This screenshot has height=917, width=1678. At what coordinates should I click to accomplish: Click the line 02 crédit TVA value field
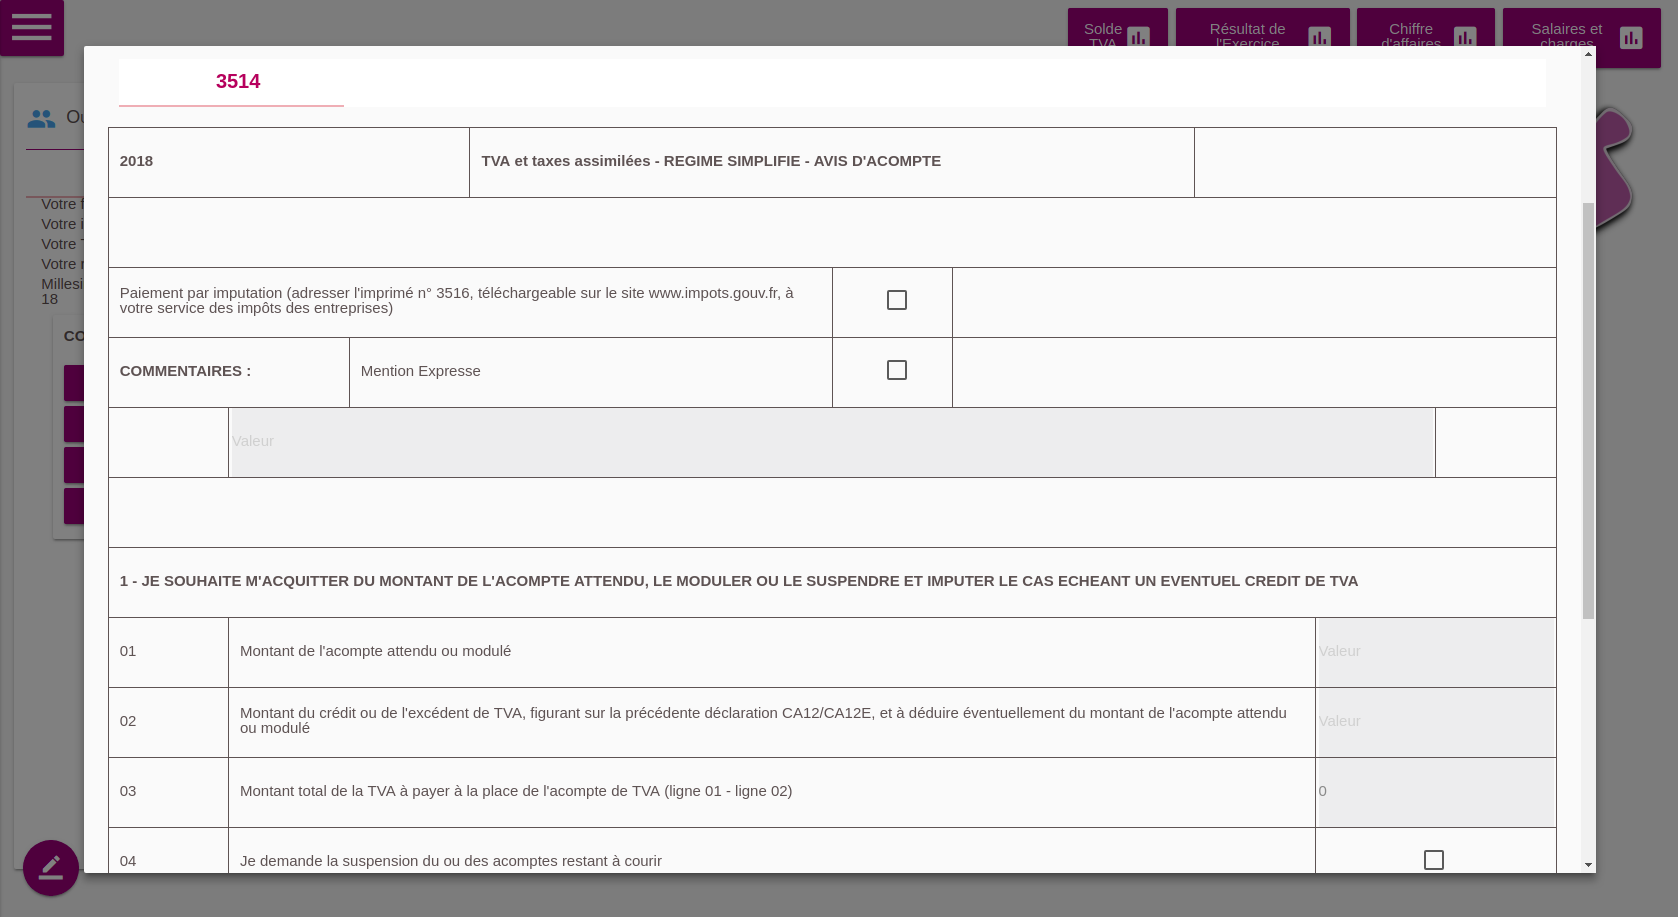[1436, 722]
